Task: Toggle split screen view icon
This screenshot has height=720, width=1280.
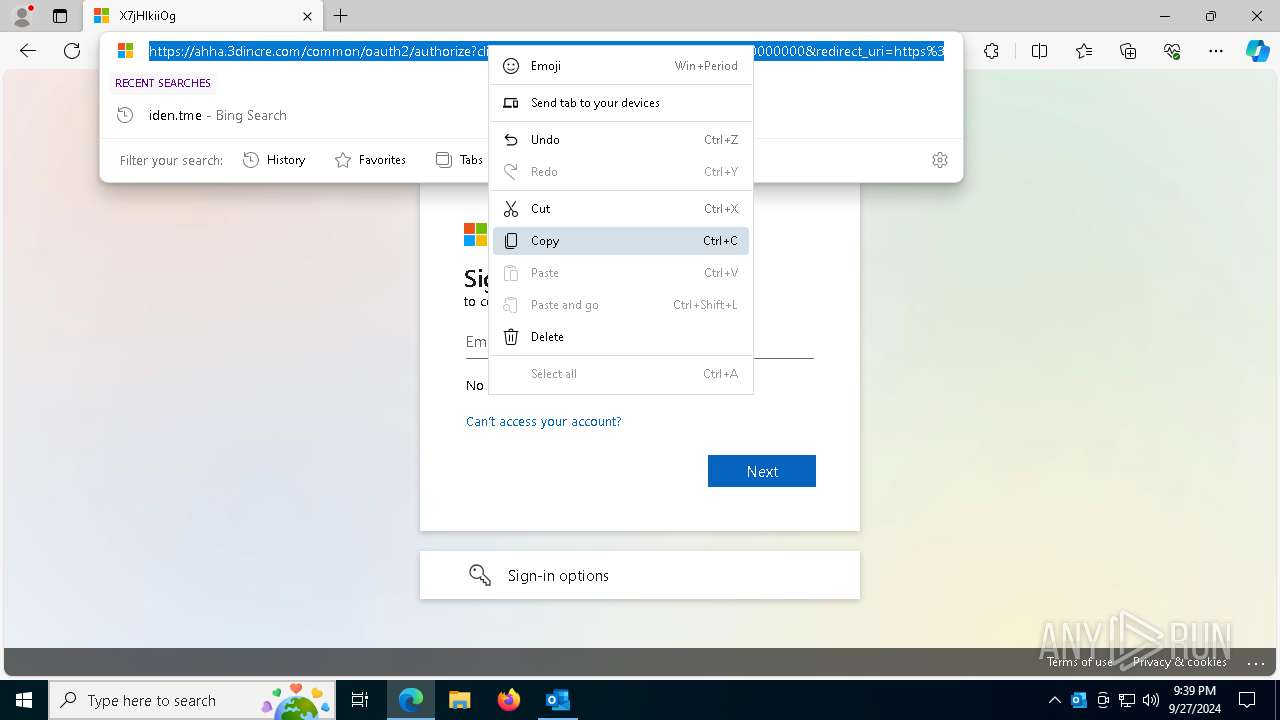Action: (x=1039, y=51)
